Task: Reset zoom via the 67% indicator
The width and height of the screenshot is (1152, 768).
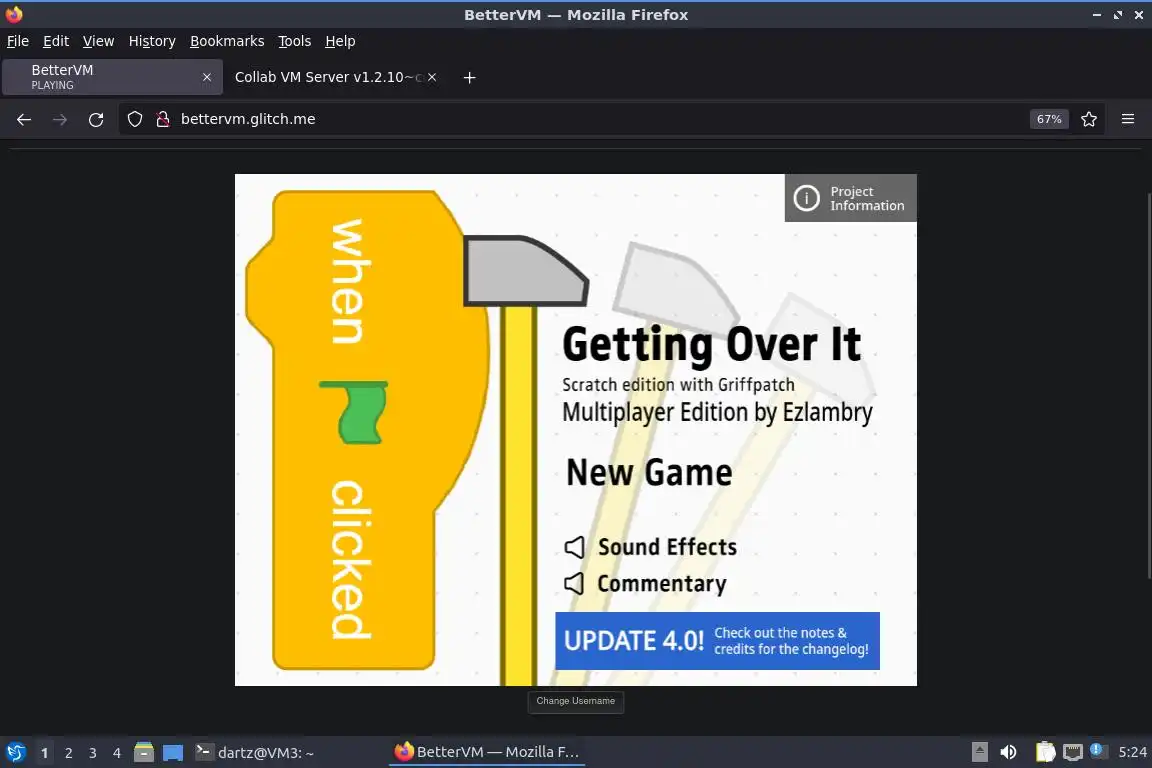Action: [x=1048, y=119]
